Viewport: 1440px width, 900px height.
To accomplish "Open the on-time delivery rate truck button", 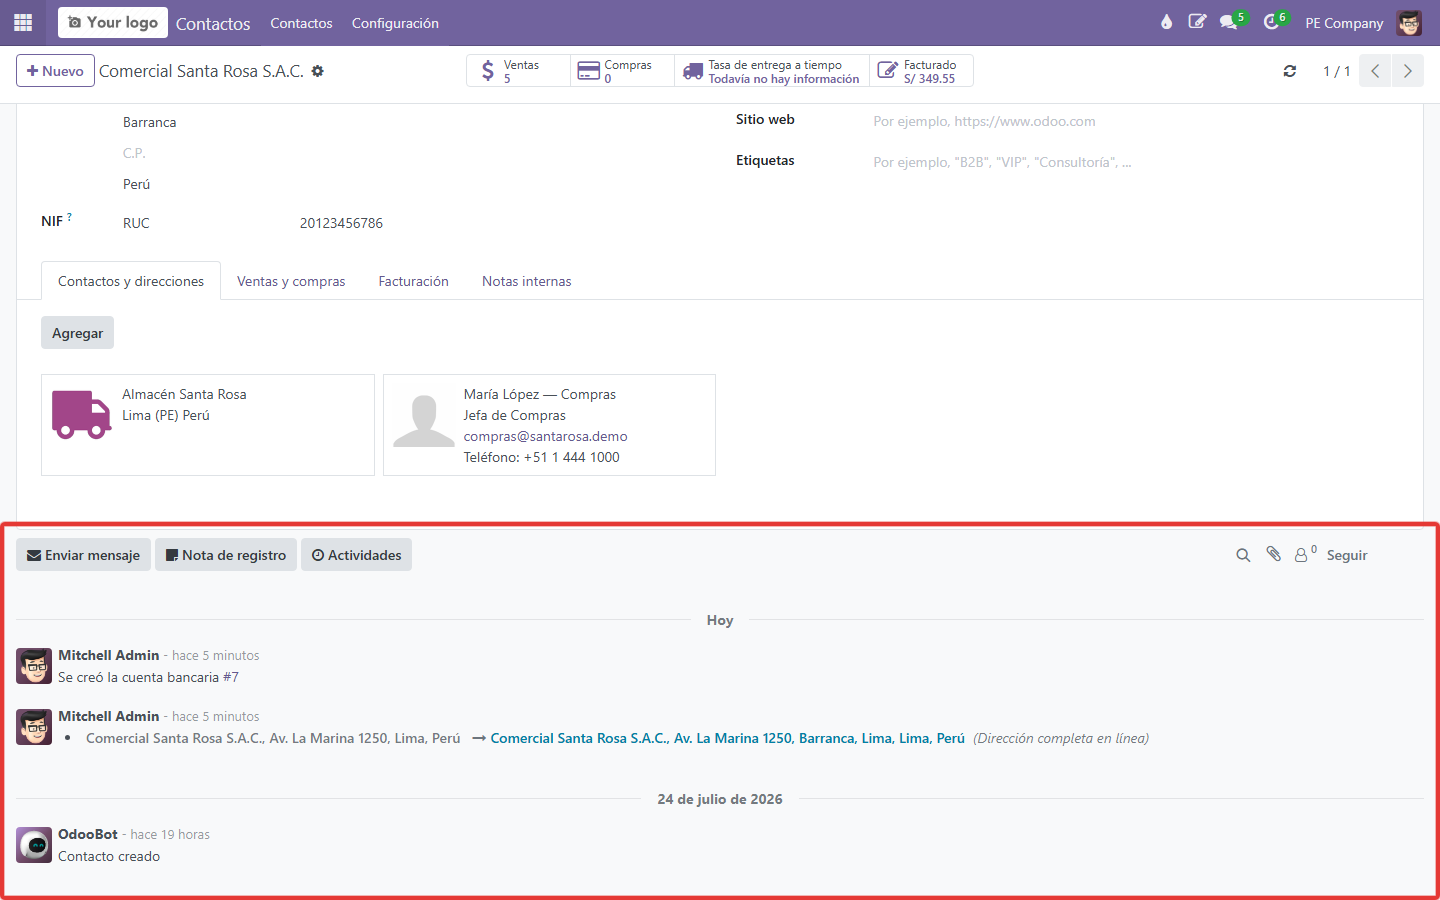I will click(771, 71).
